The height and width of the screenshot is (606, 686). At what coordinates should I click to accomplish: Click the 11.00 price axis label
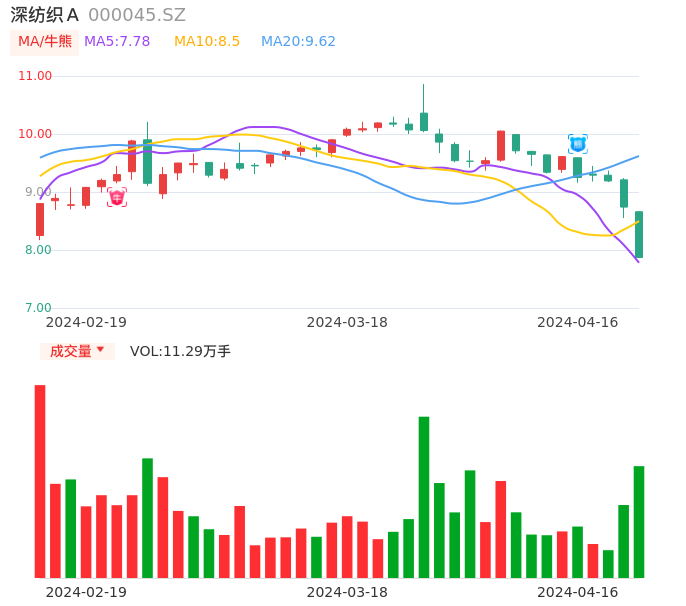pos(35,76)
